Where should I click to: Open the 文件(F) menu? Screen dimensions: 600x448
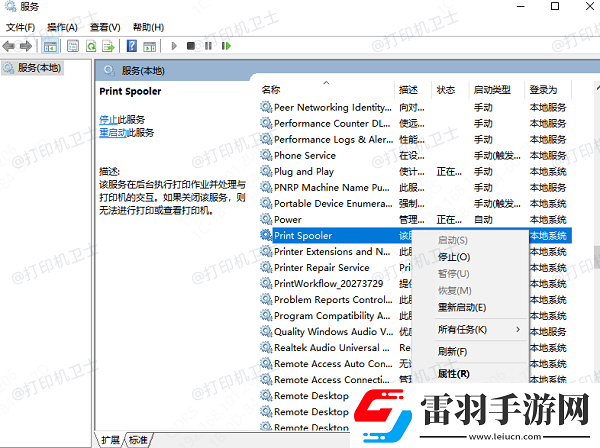[x=20, y=28]
